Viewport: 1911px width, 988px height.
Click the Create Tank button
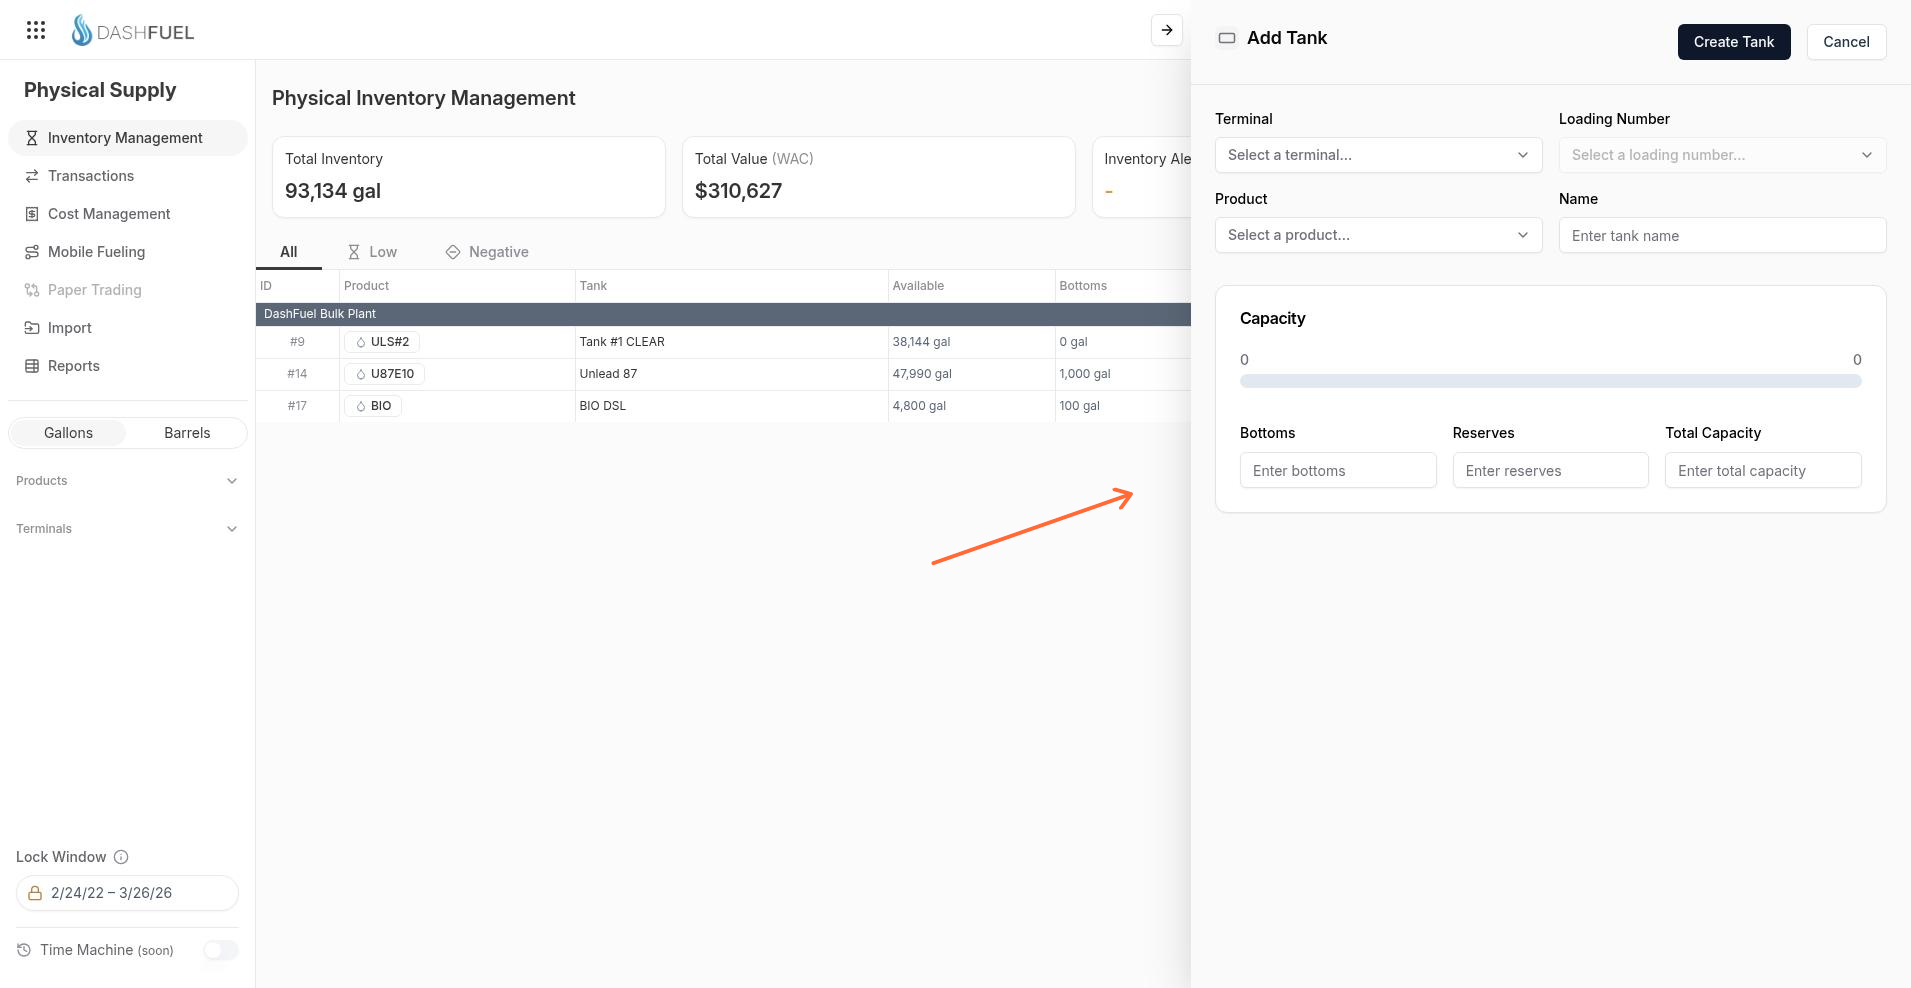pyautogui.click(x=1734, y=42)
